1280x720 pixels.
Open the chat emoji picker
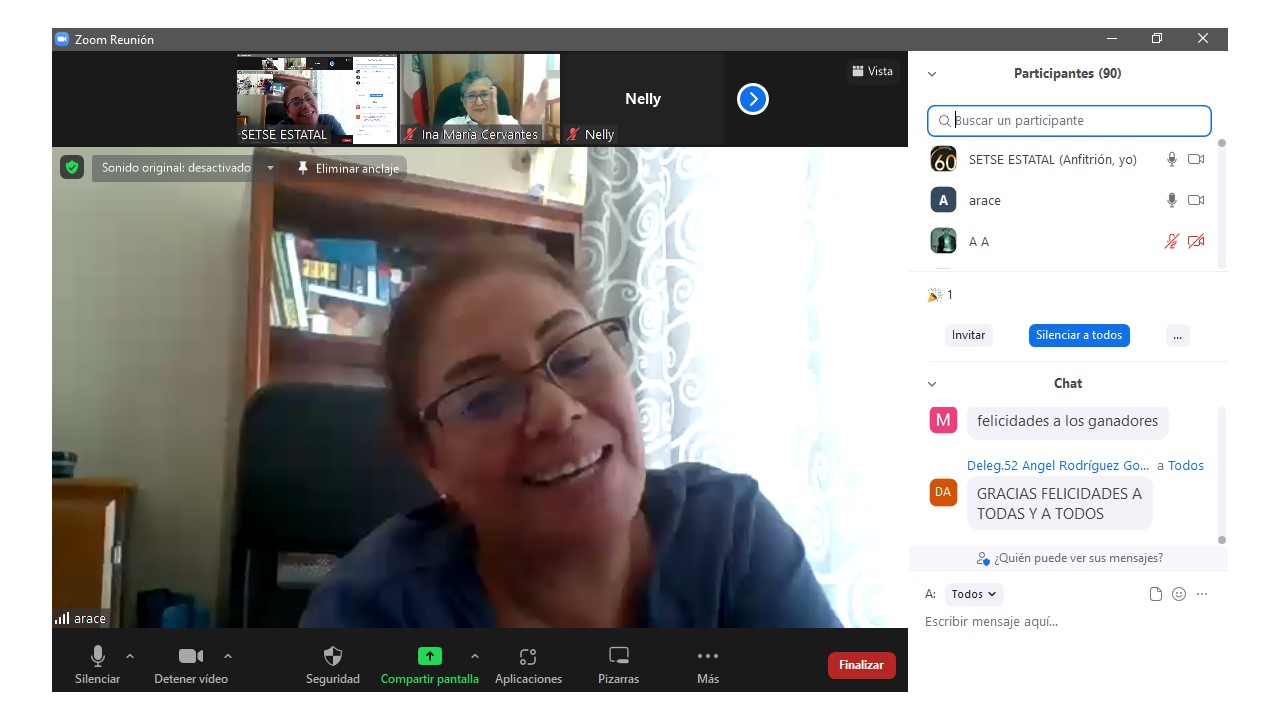click(x=1179, y=594)
